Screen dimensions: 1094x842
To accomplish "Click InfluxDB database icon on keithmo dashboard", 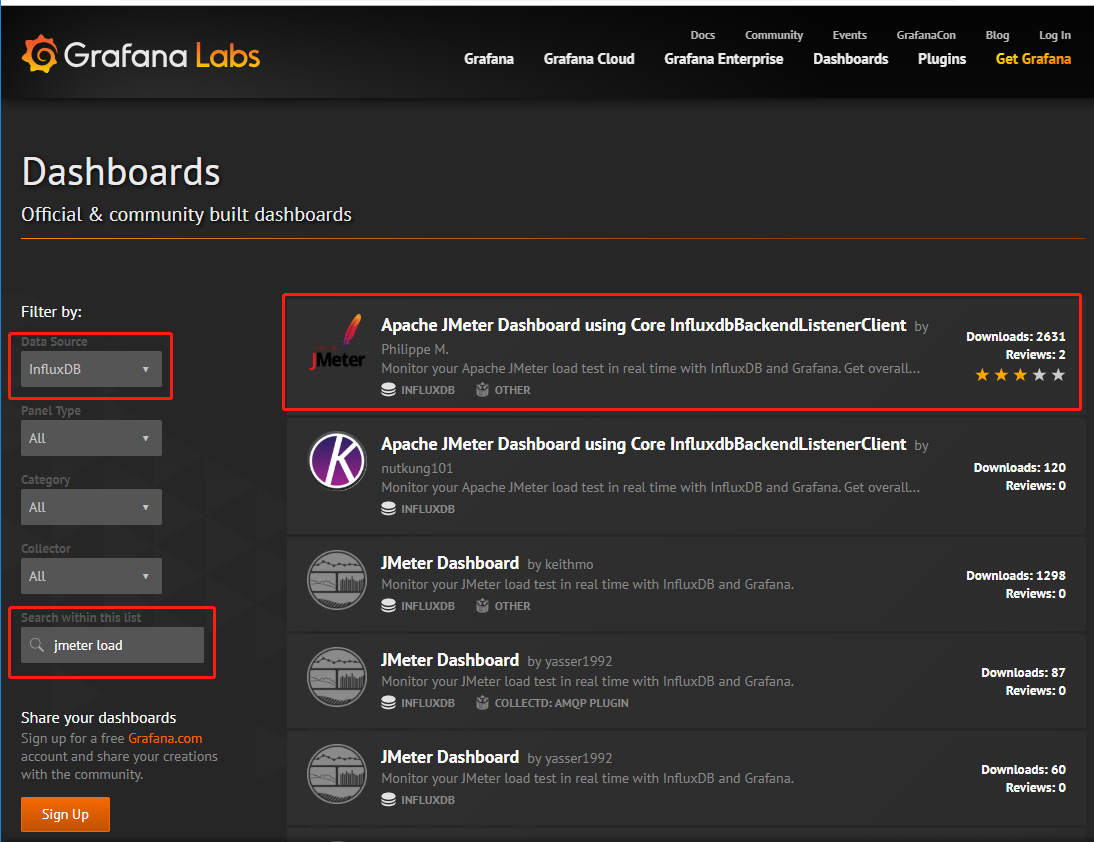I will [x=389, y=606].
